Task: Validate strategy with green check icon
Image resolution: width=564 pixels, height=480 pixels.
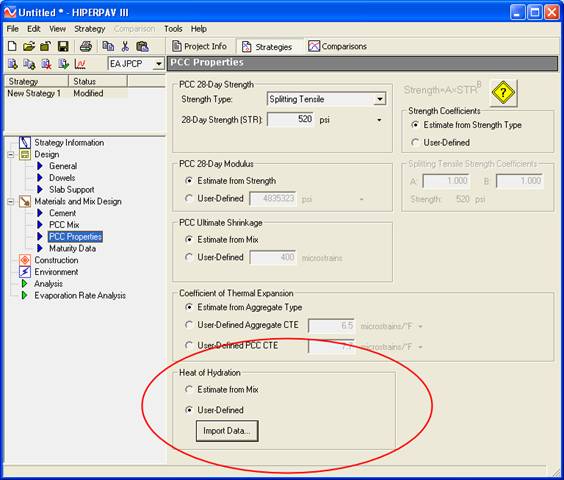Action: (63, 64)
